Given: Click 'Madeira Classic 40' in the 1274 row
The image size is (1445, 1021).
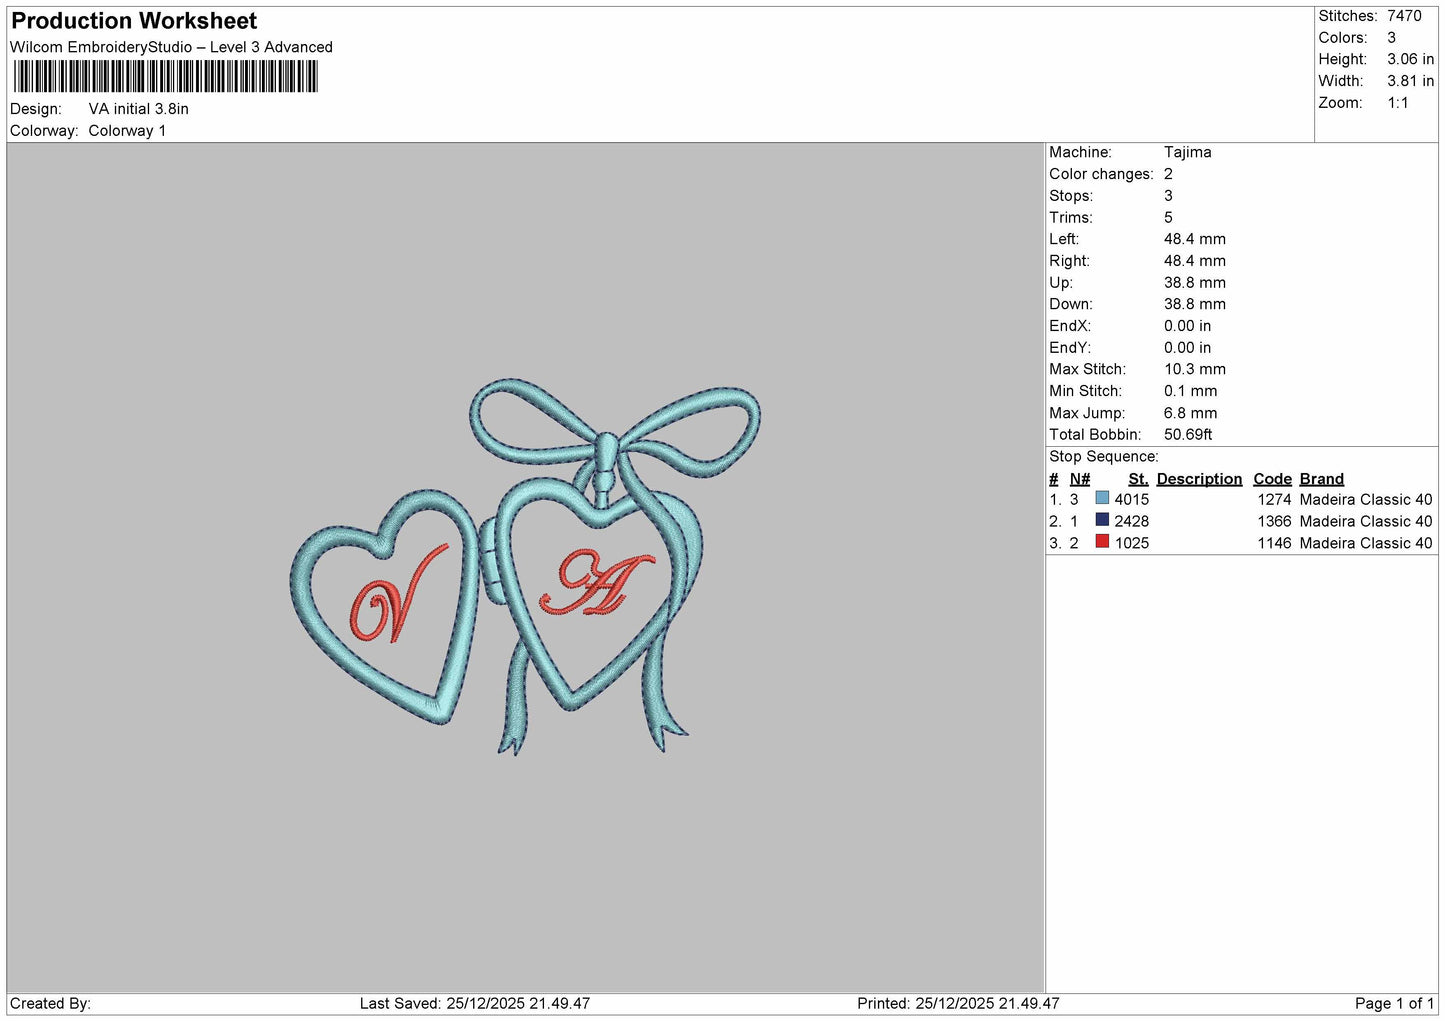Looking at the screenshot, I should 1366,499.
